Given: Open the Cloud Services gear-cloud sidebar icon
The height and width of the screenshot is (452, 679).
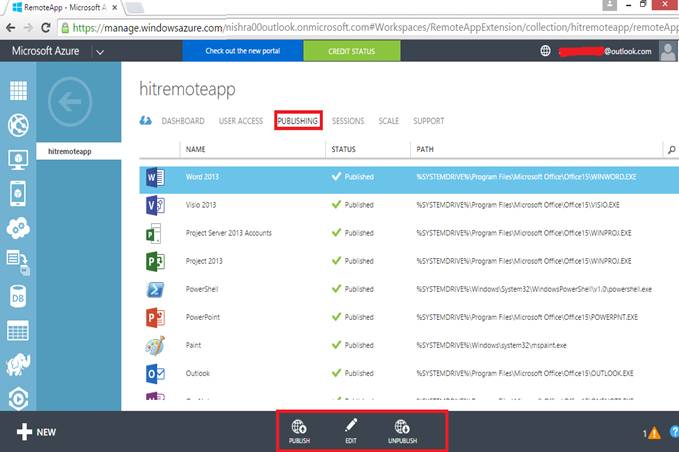Looking at the screenshot, I should click(18, 228).
